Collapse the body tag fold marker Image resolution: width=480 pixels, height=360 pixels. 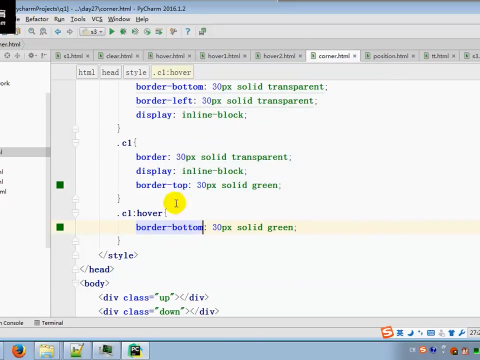[76, 283]
